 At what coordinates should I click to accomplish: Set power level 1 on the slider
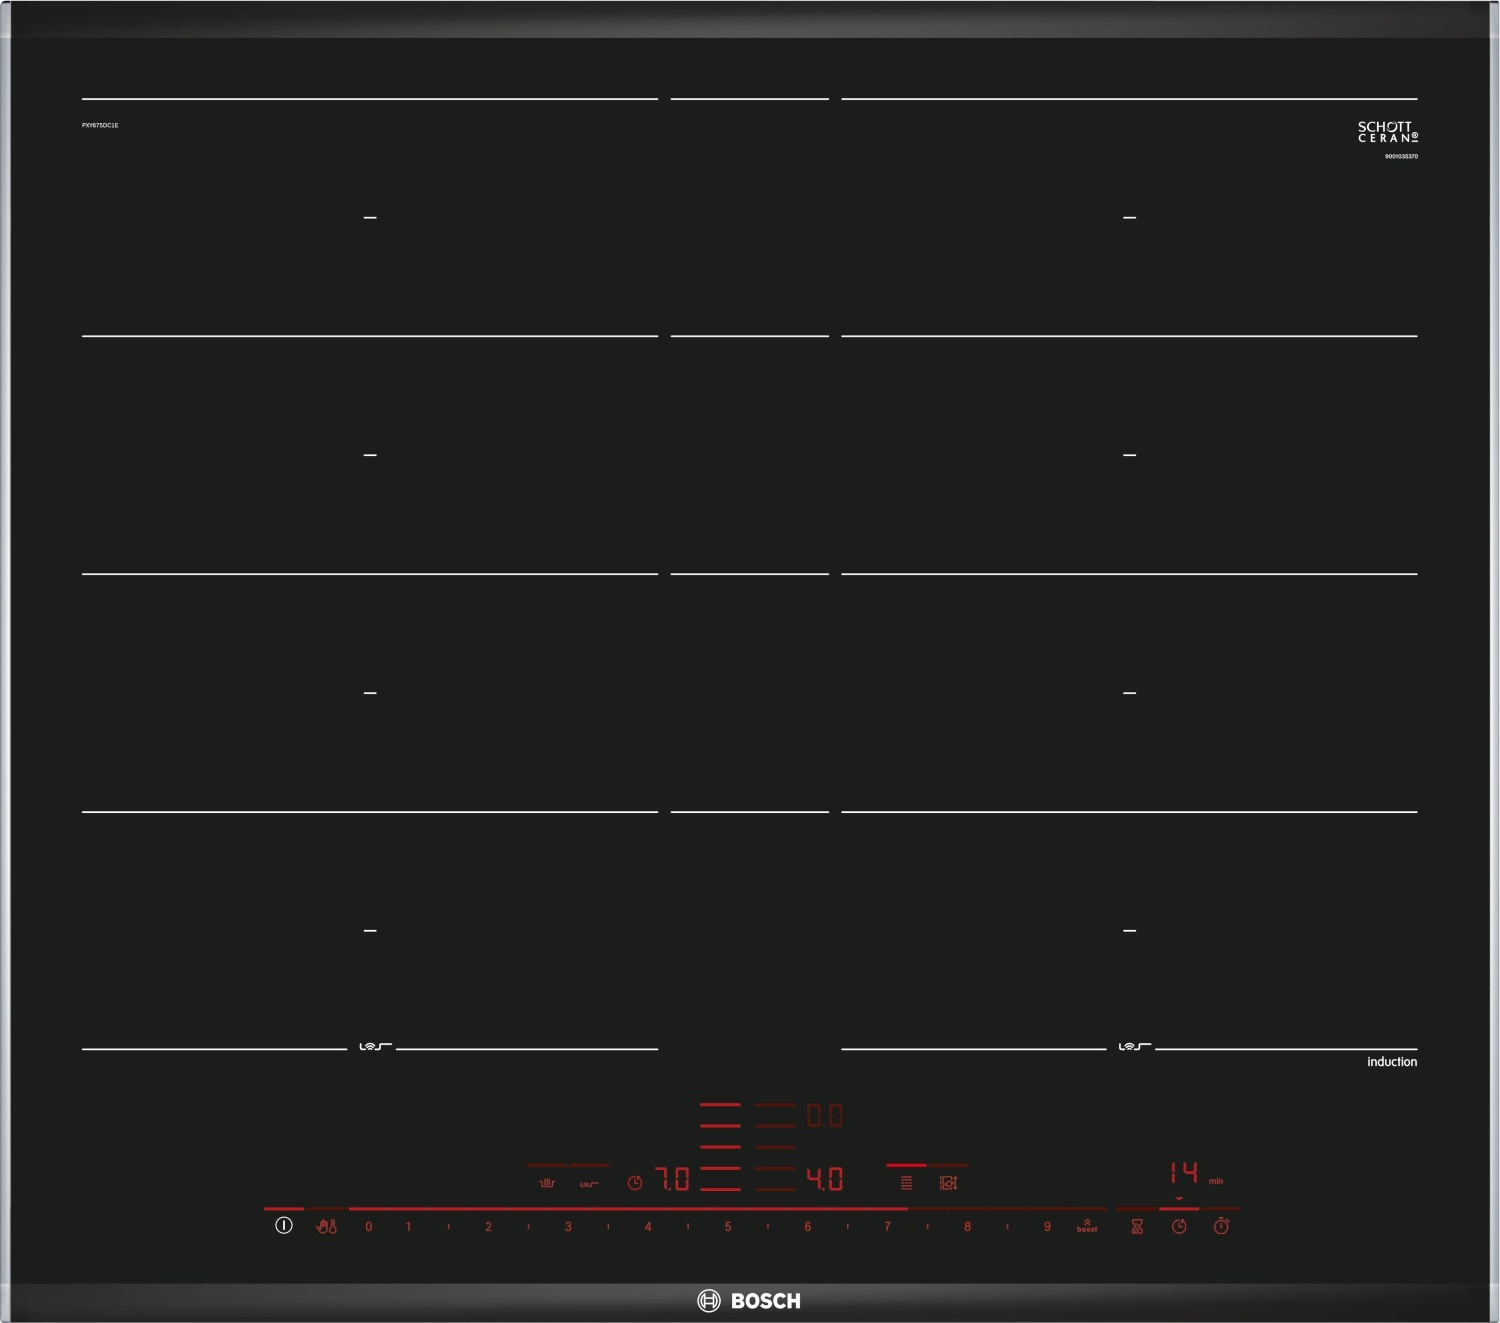tap(408, 1227)
